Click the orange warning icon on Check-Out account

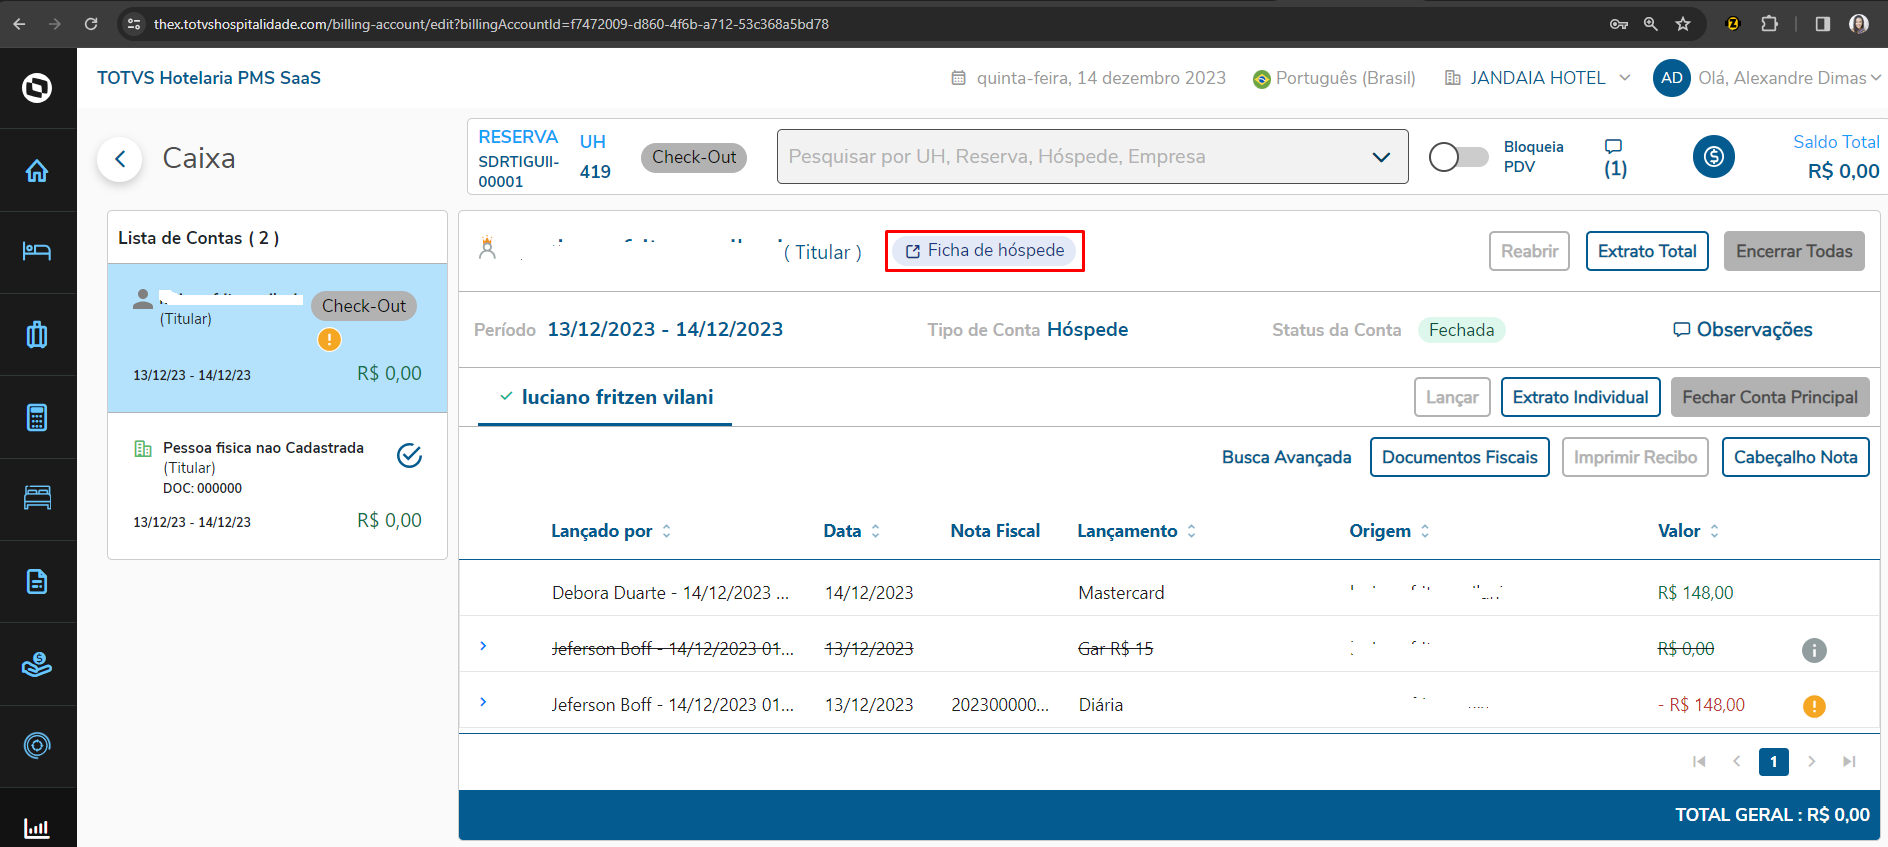point(329,340)
